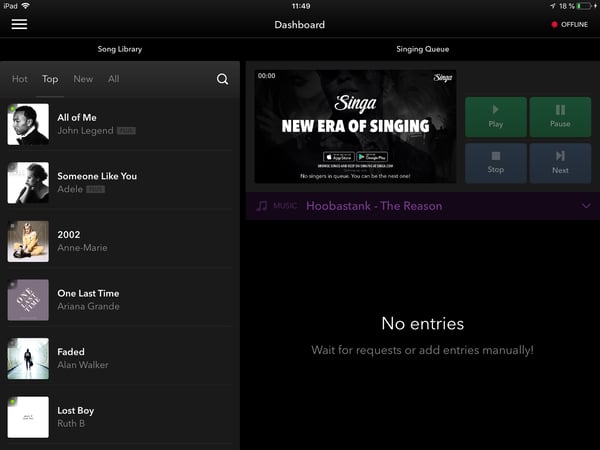This screenshot has height=450, width=600.
Task: Click the Stop button
Action: pyautogui.click(x=496, y=163)
